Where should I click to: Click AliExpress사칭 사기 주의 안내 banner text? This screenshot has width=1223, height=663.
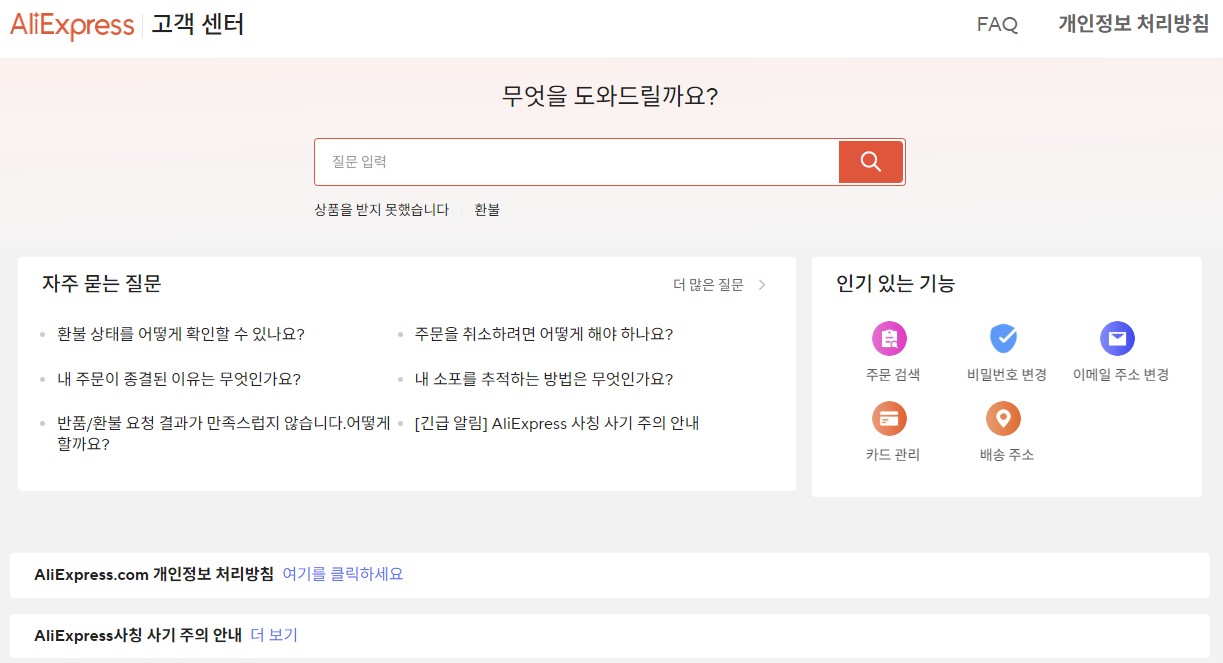coord(138,635)
